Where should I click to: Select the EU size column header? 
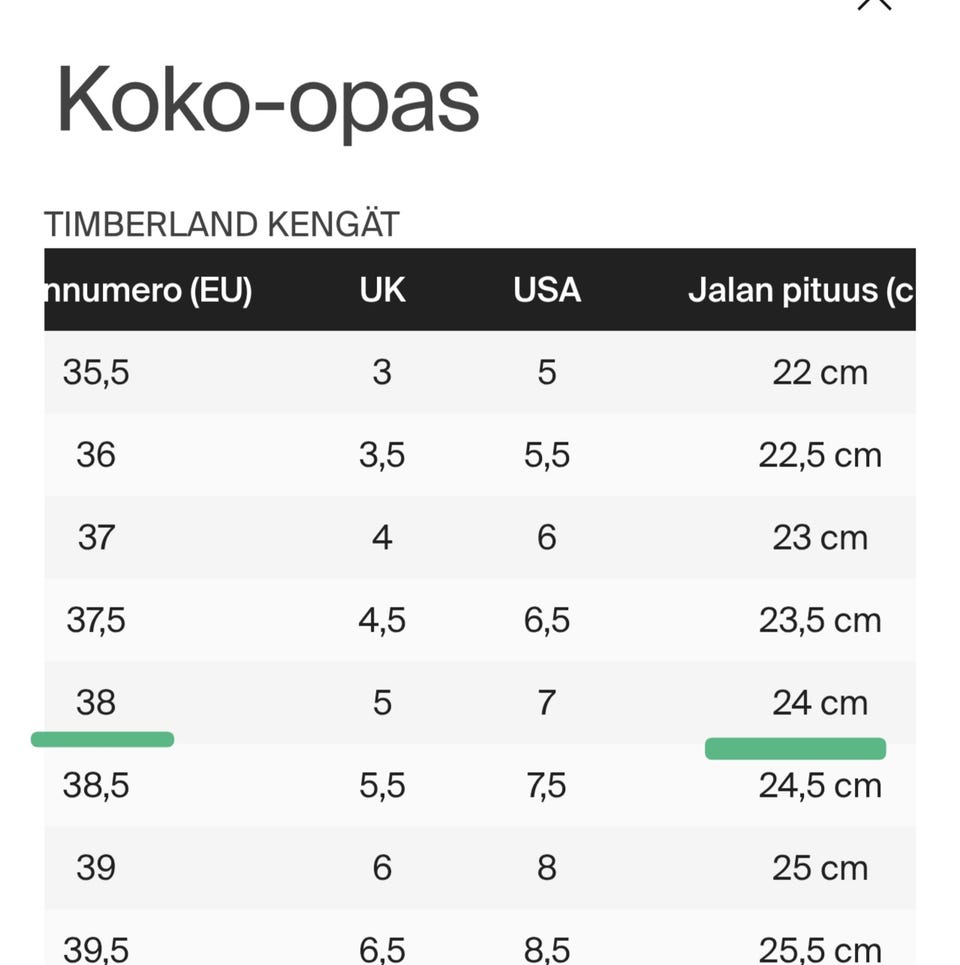click(148, 290)
